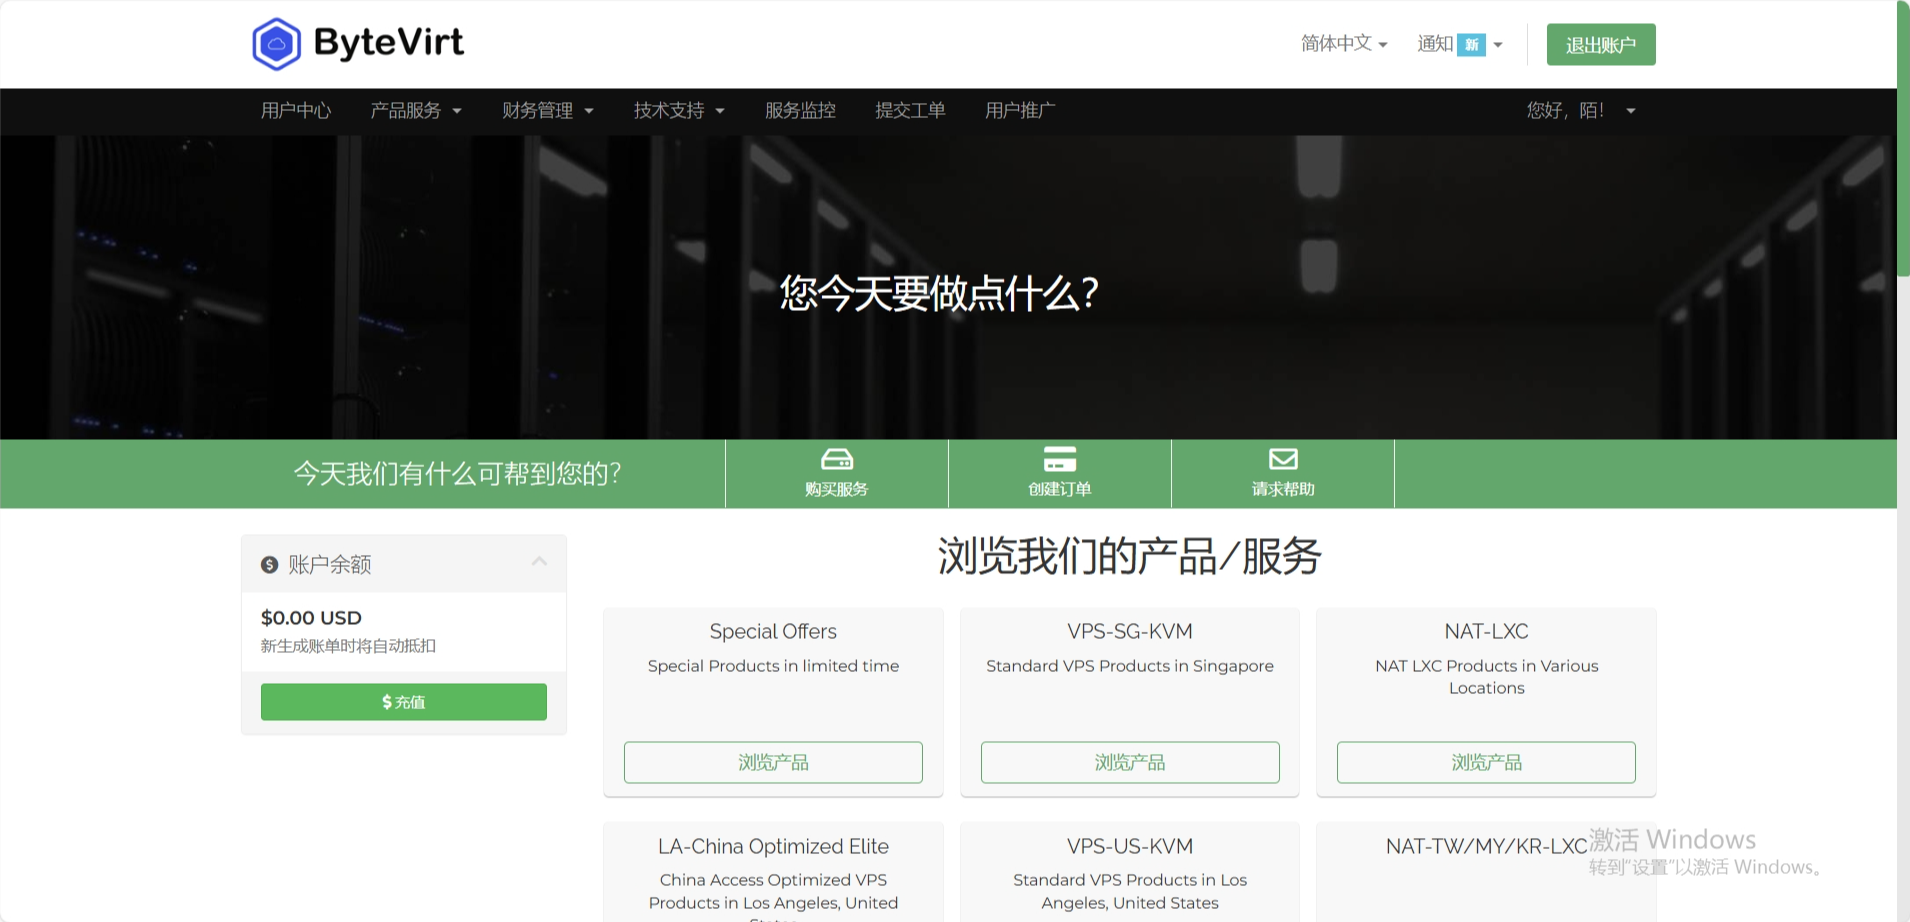Viewport: 1910px width, 922px height.
Task: Click the ByteVirt logo
Action: coord(357,42)
